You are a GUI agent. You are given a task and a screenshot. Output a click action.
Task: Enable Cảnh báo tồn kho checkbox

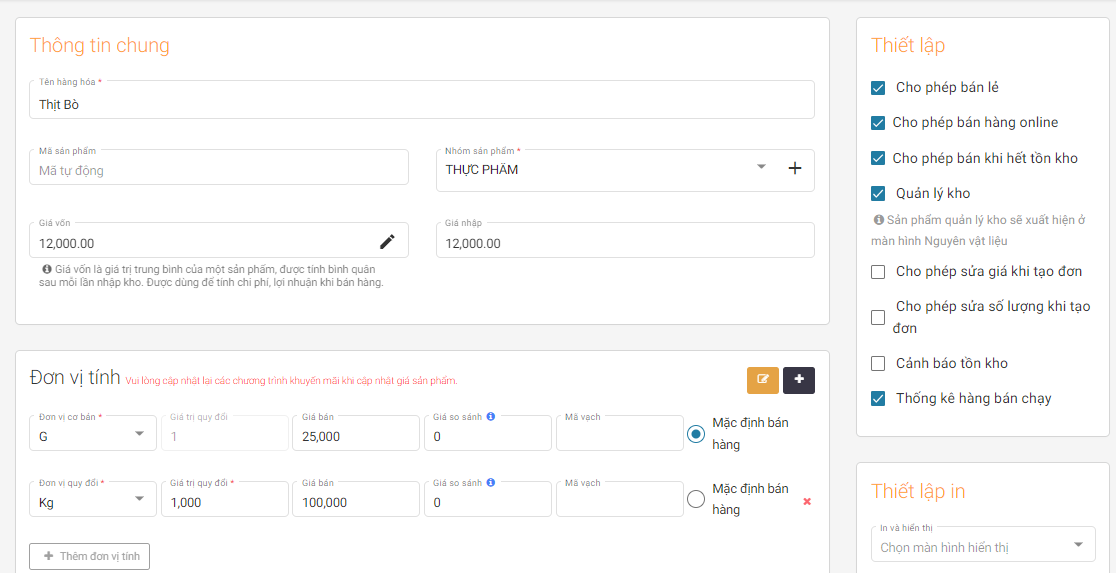point(878,363)
